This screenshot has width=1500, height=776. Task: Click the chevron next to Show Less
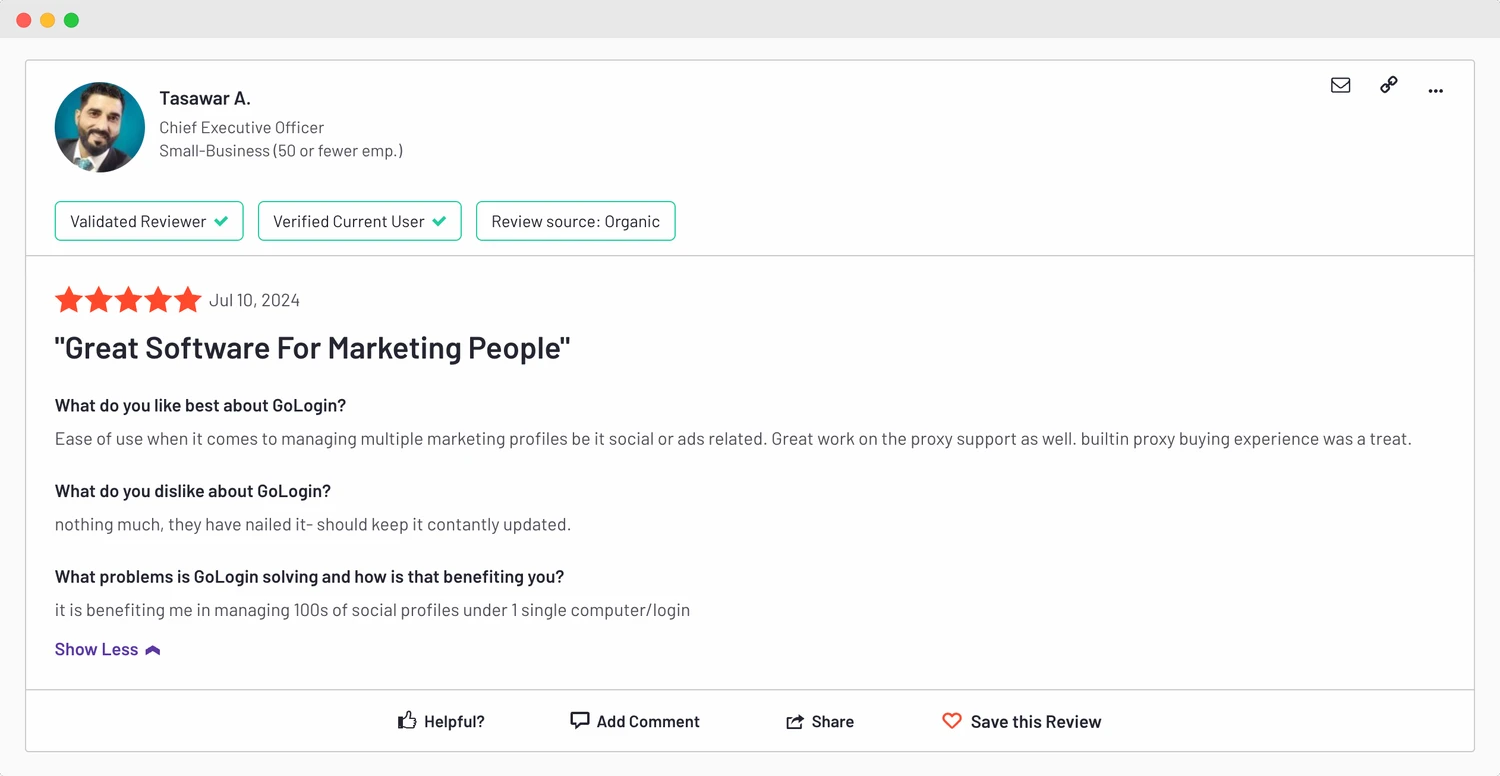pos(153,650)
